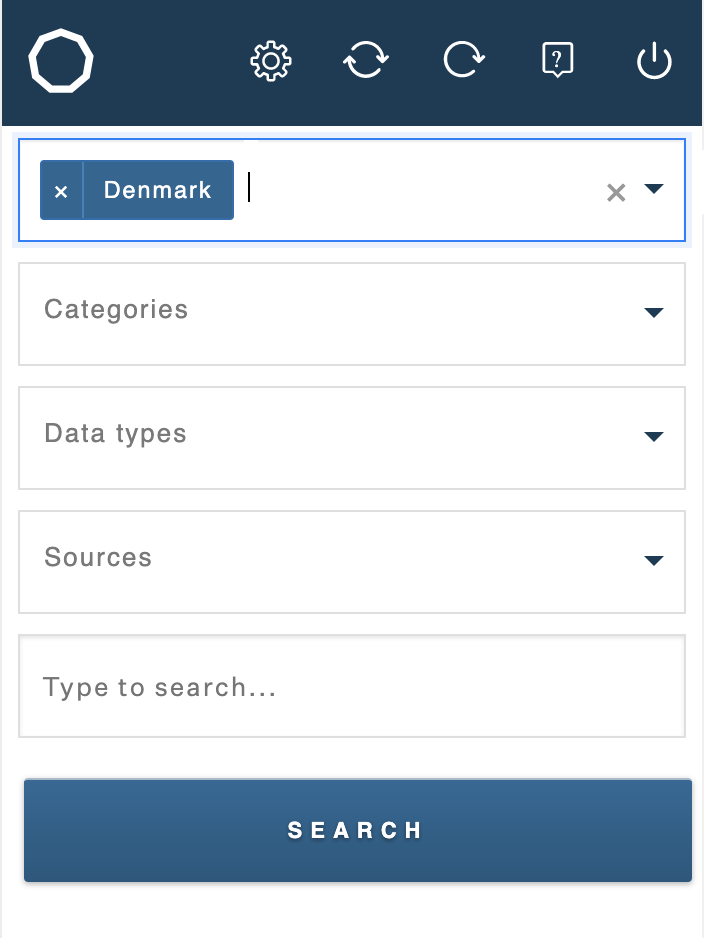704x938 pixels.
Task: Click the Sources dropdown arrow
Action: coord(654,560)
